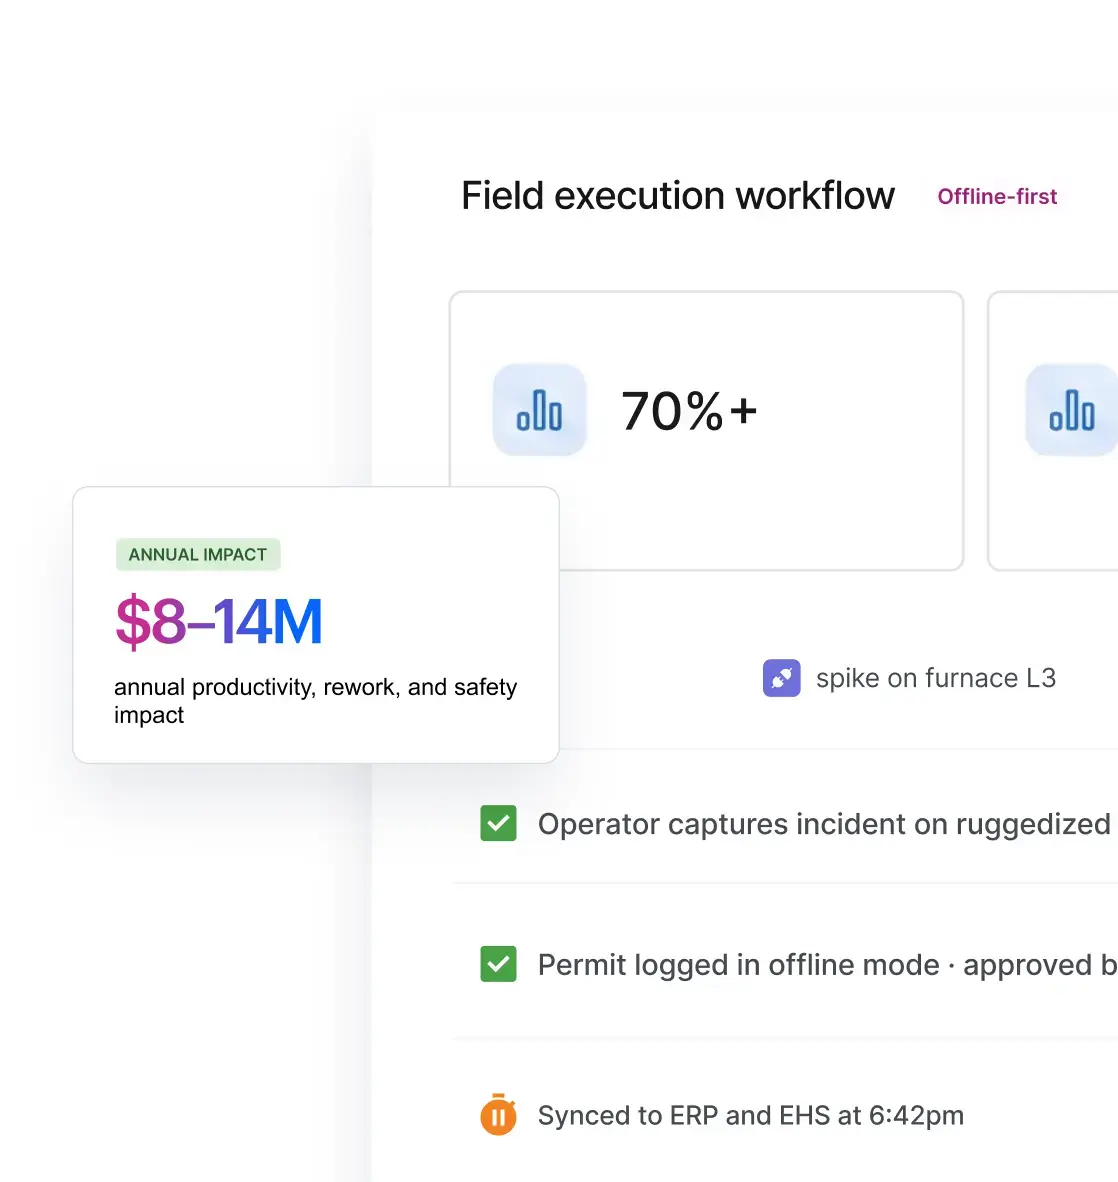Click the $8–14M figure
The image size is (1118, 1182).
pyautogui.click(x=219, y=621)
